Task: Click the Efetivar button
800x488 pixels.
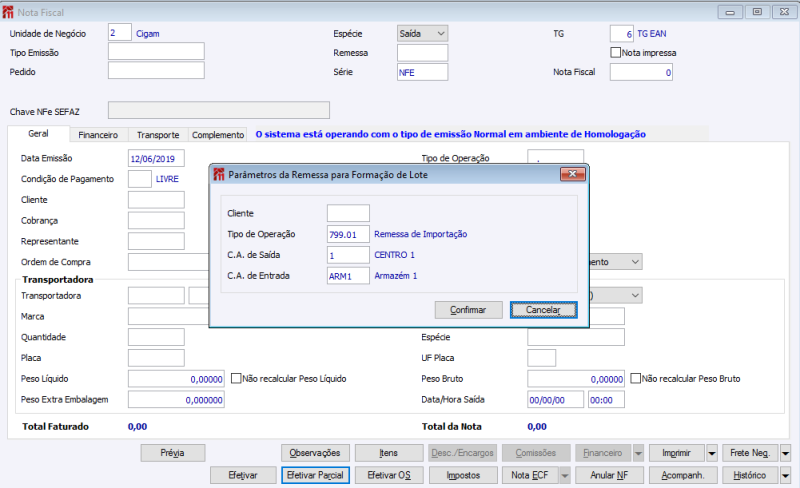Action: tap(243, 475)
